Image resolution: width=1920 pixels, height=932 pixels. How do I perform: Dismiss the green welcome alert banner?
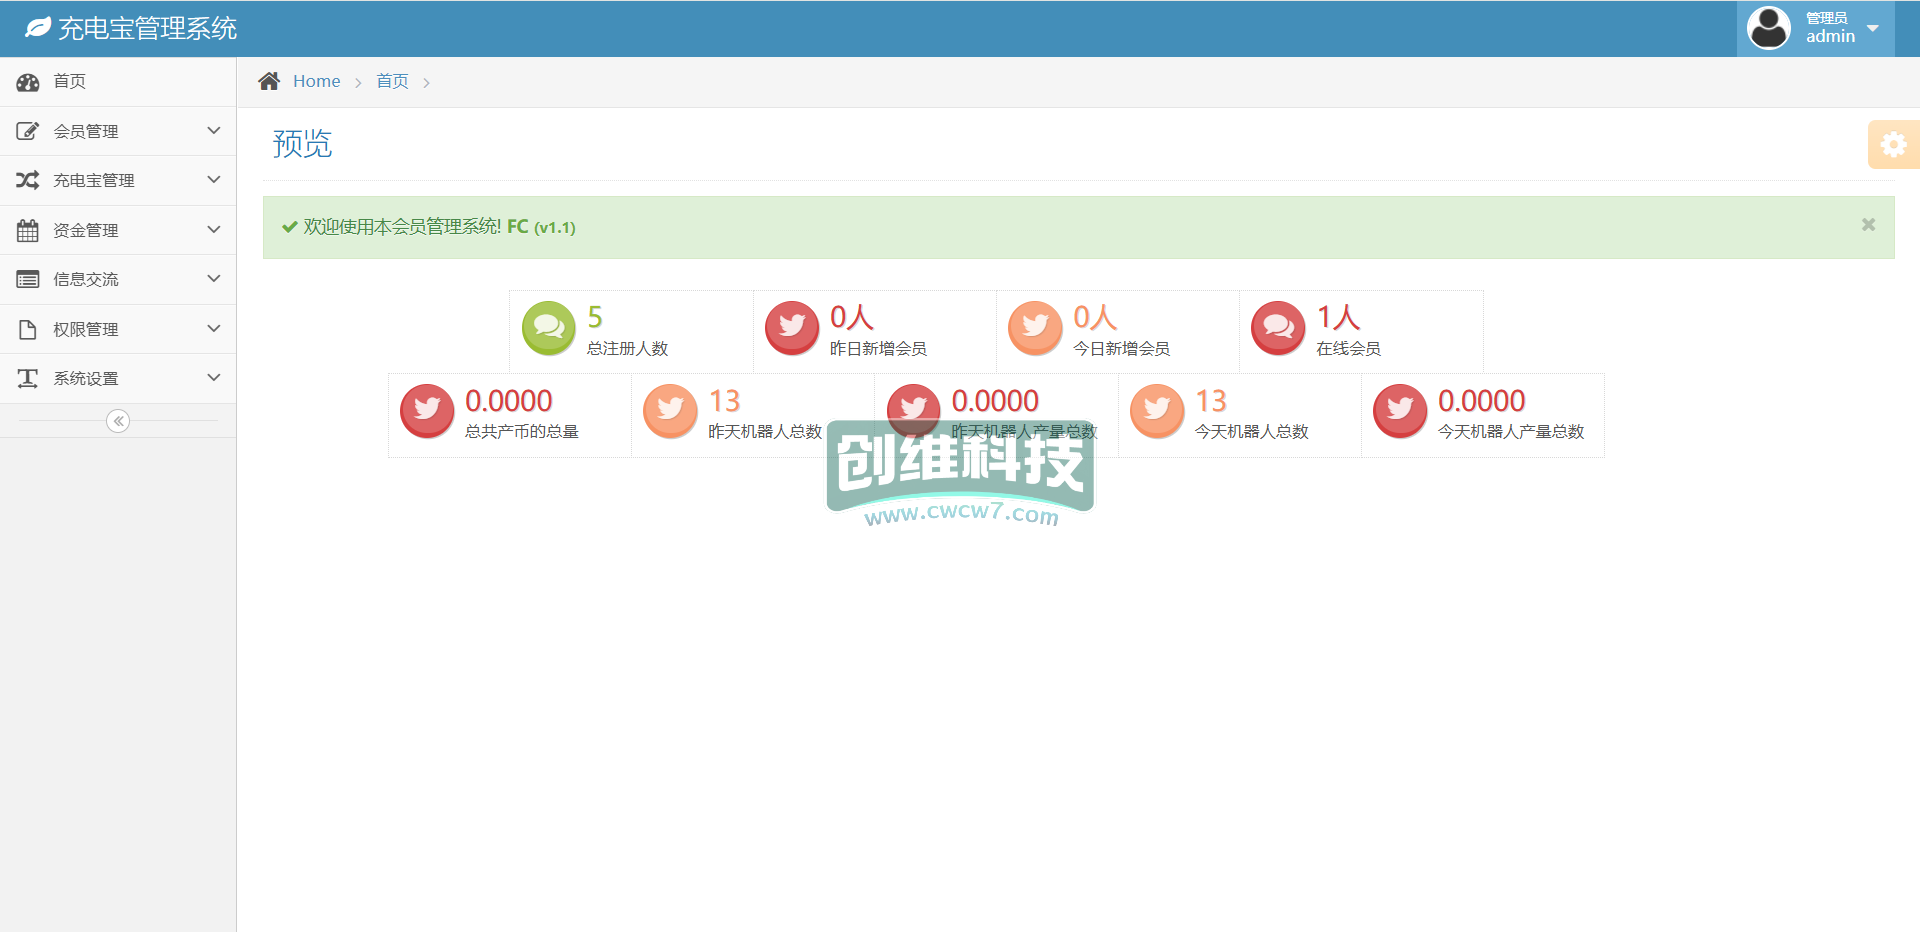point(1868,225)
